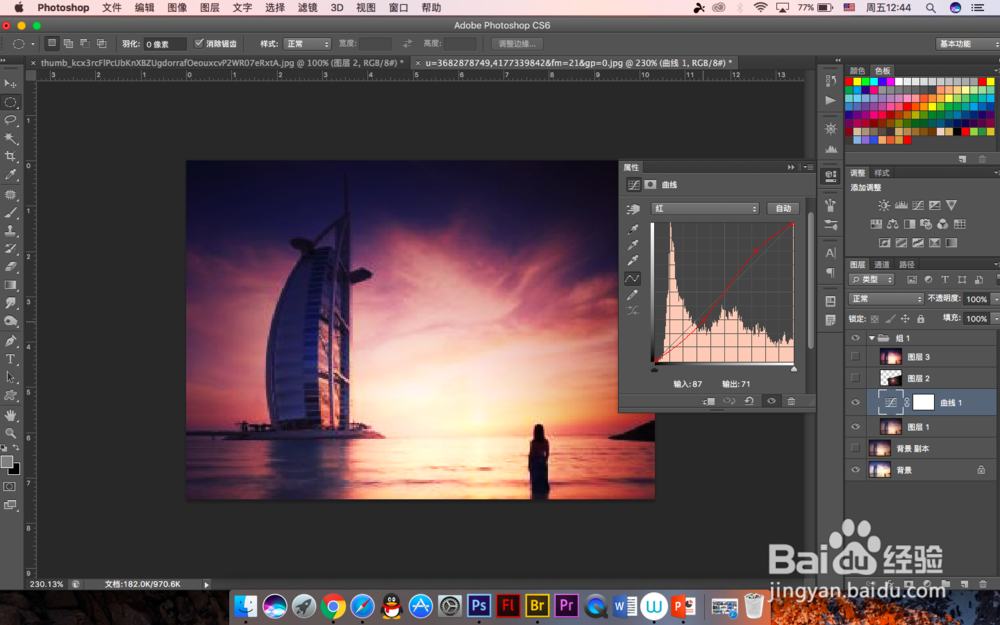Select the Pen tool
The height and width of the screenshot is (625, 1000).
10,341
